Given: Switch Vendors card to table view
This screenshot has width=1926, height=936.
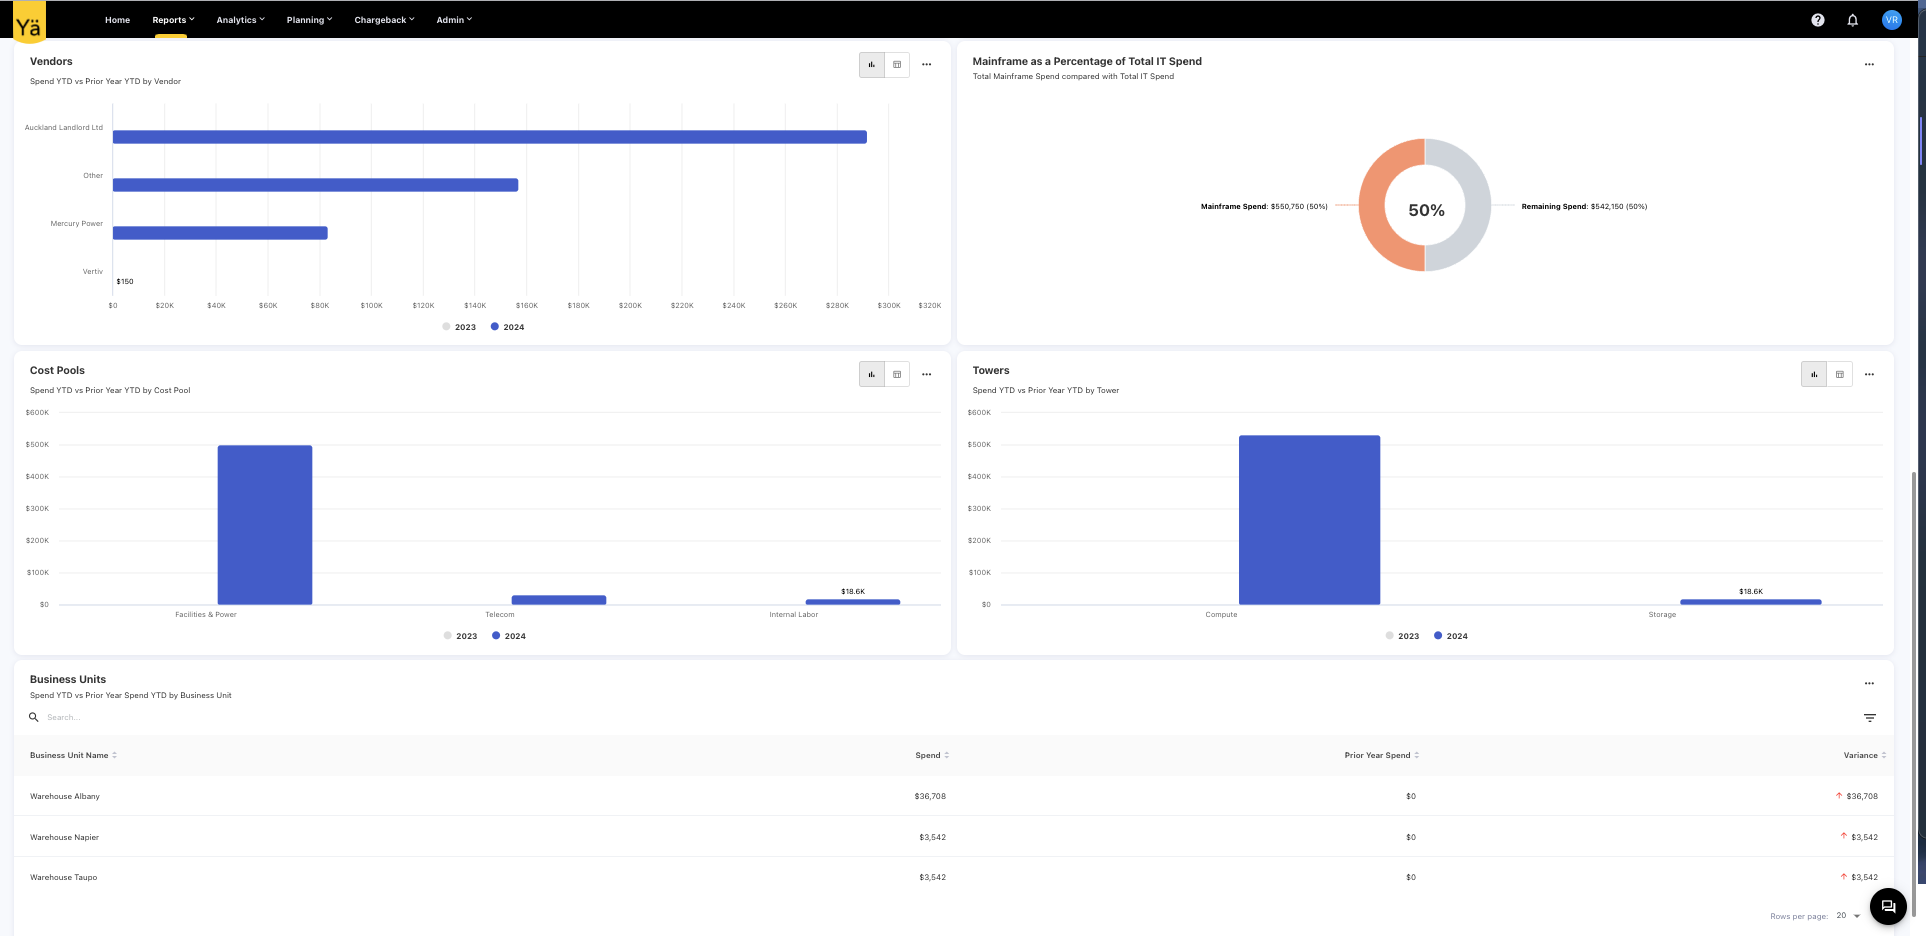Looking at the screenshot, I should coord(897,65).
